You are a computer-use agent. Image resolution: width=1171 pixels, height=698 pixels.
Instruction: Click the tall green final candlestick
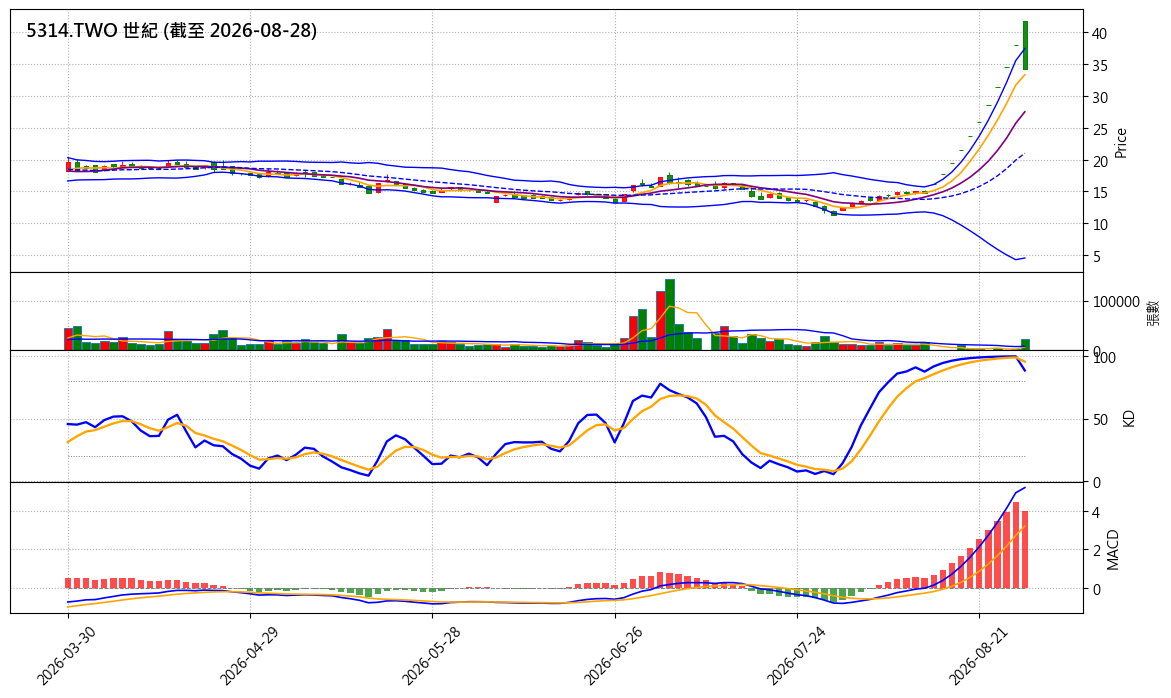(x=1025, y=46)
